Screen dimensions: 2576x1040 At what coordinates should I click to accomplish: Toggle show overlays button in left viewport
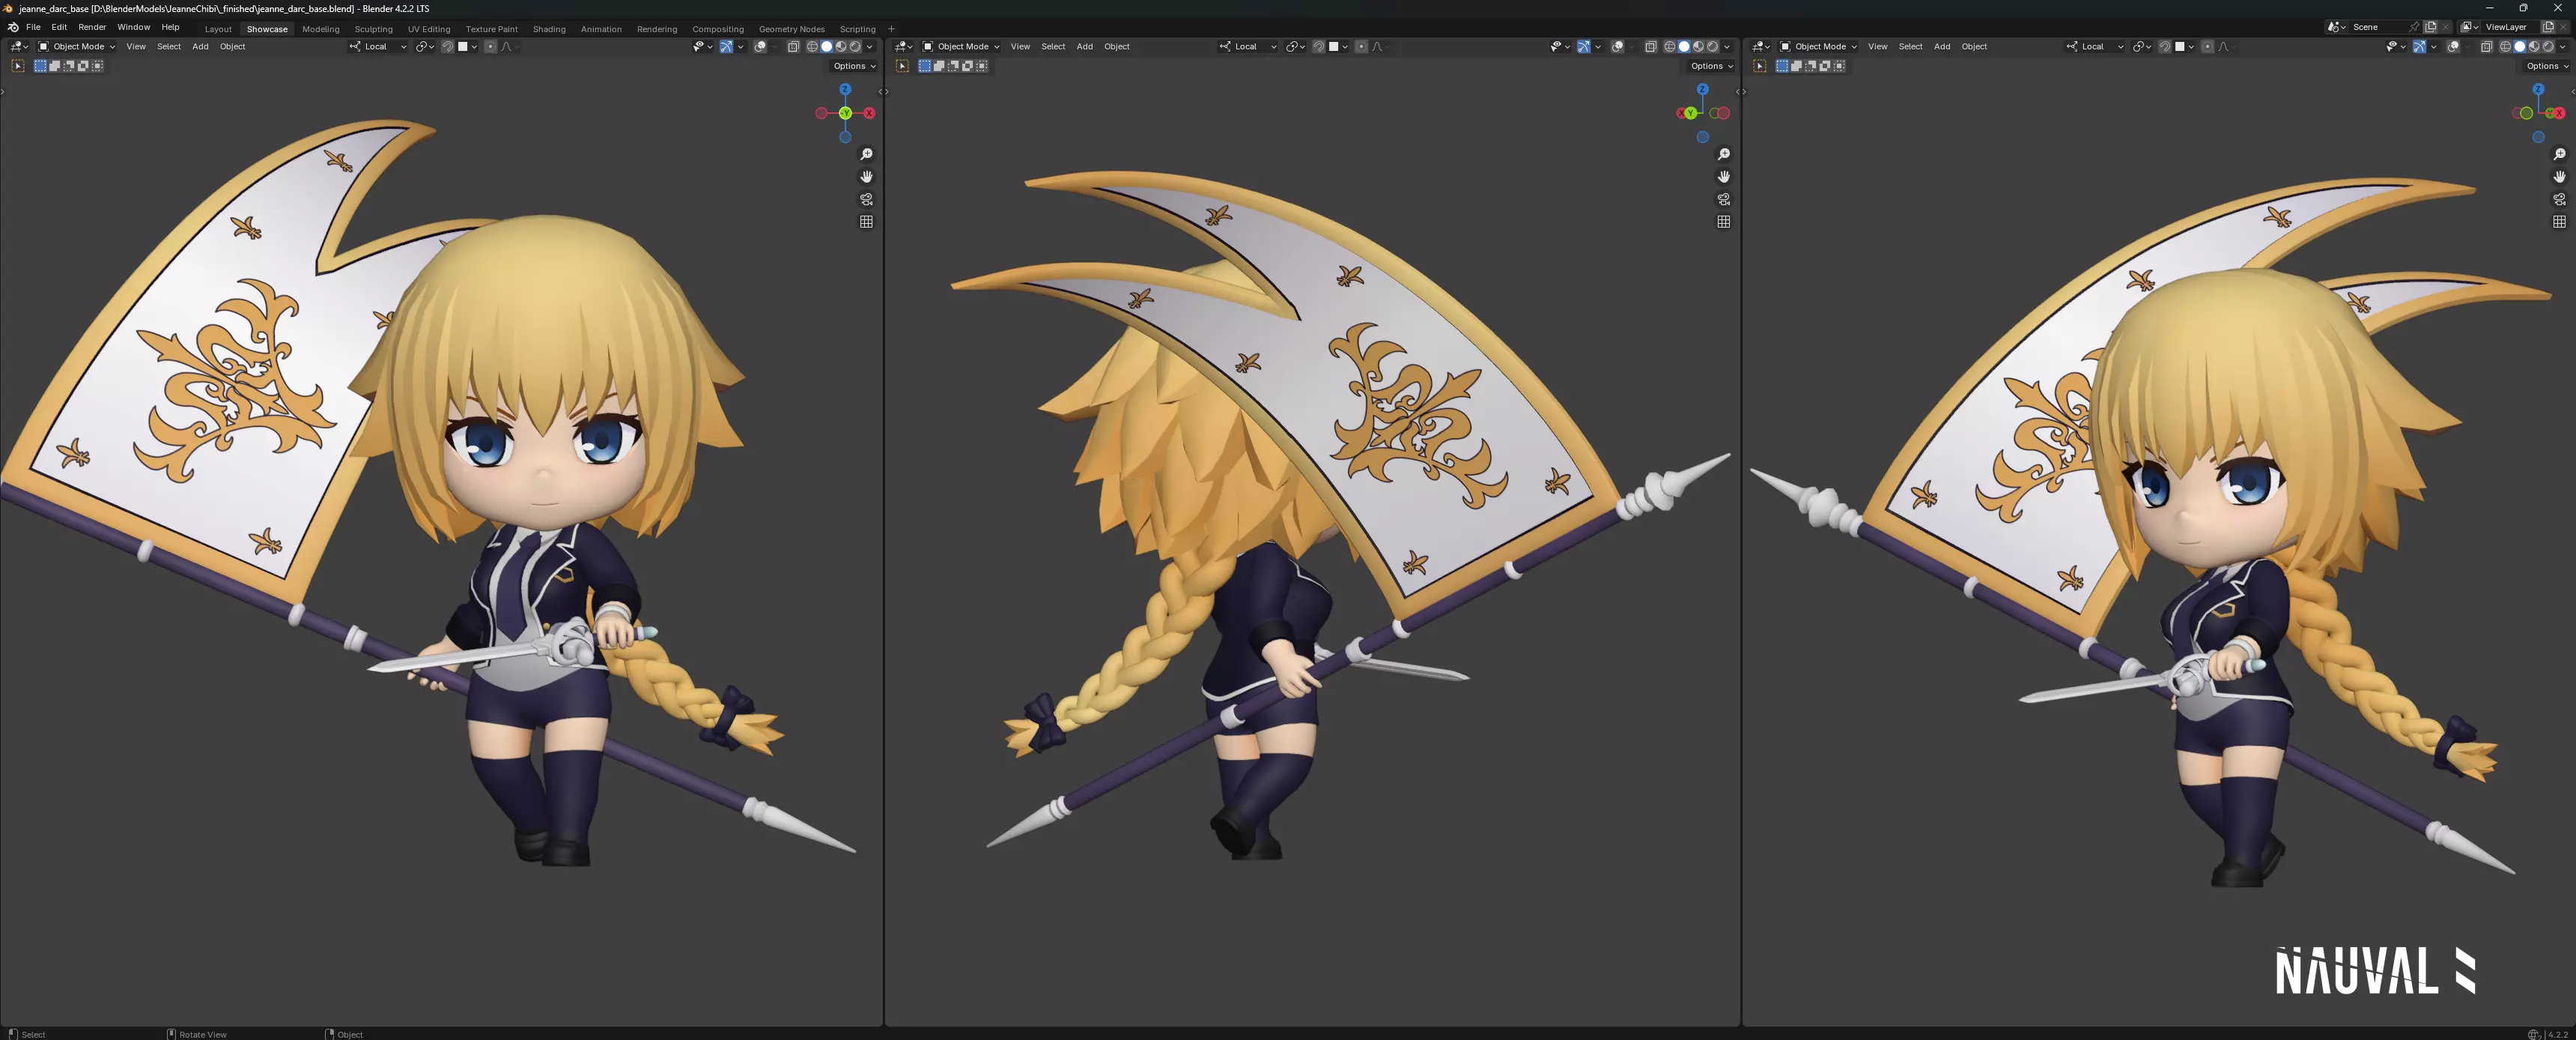pos(760,46)
